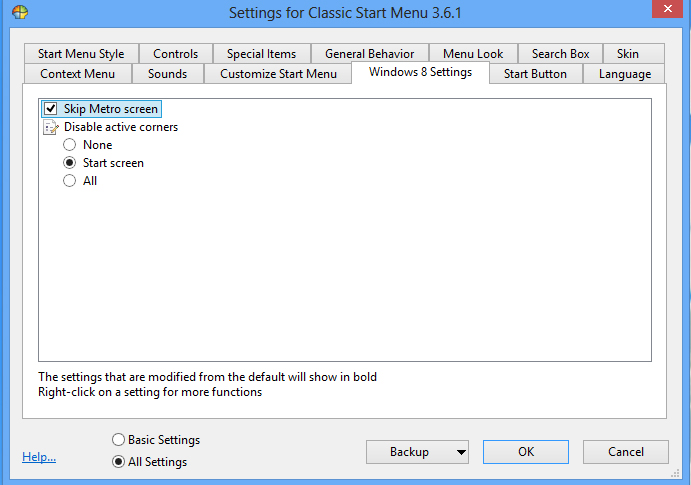Open the General Behavior tab
Image resolution: width=691 pixels, height=485 pixels.
369,54
